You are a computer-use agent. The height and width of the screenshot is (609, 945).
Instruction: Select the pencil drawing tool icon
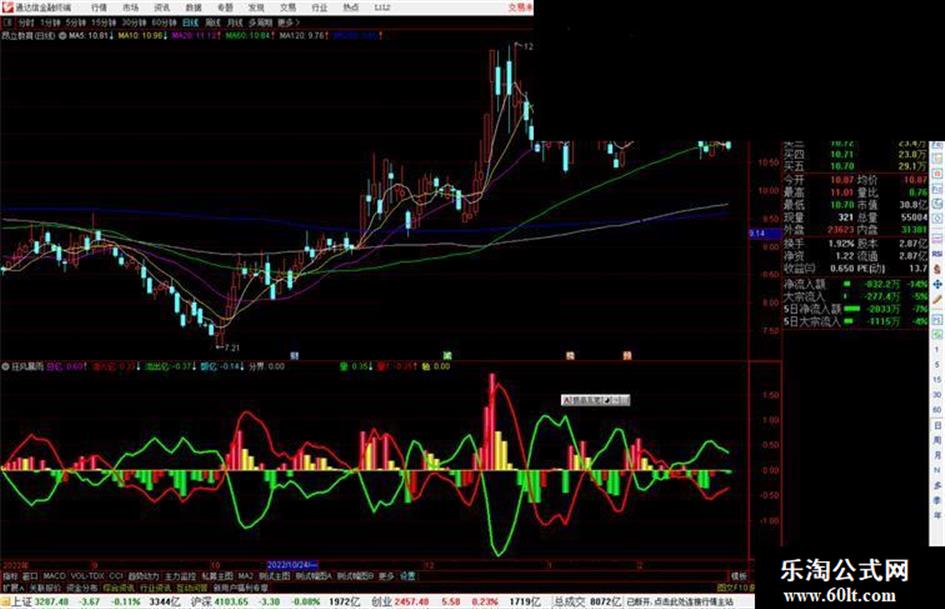coord(937,299)
